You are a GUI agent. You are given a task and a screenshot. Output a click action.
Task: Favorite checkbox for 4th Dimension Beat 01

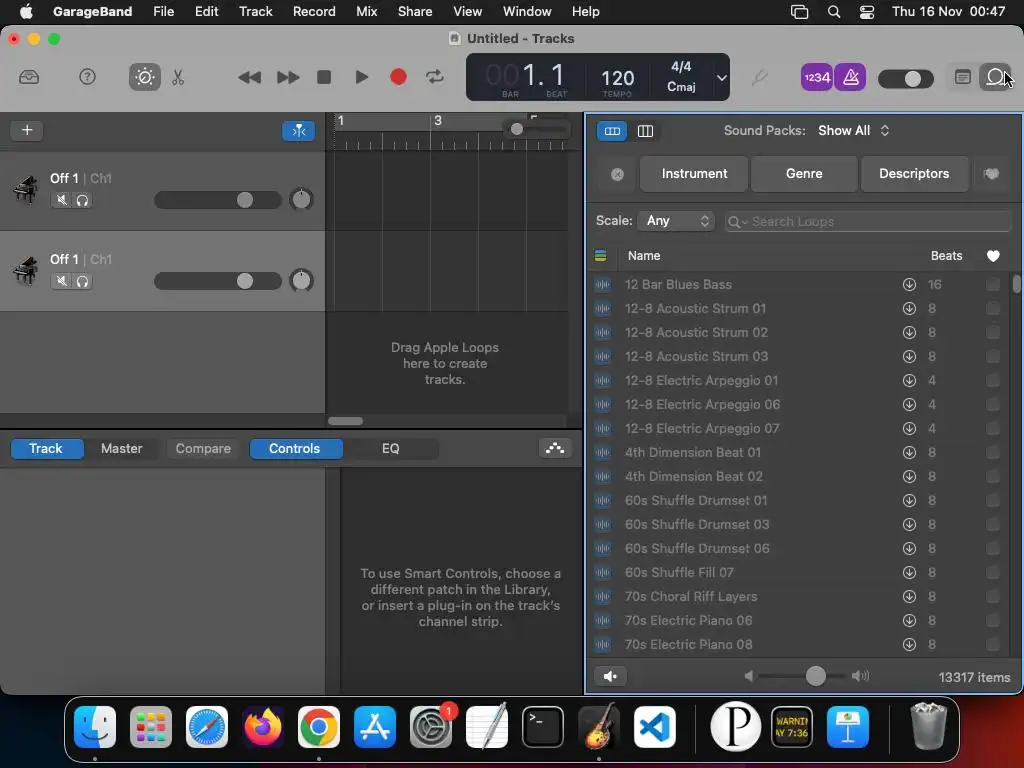993,453
